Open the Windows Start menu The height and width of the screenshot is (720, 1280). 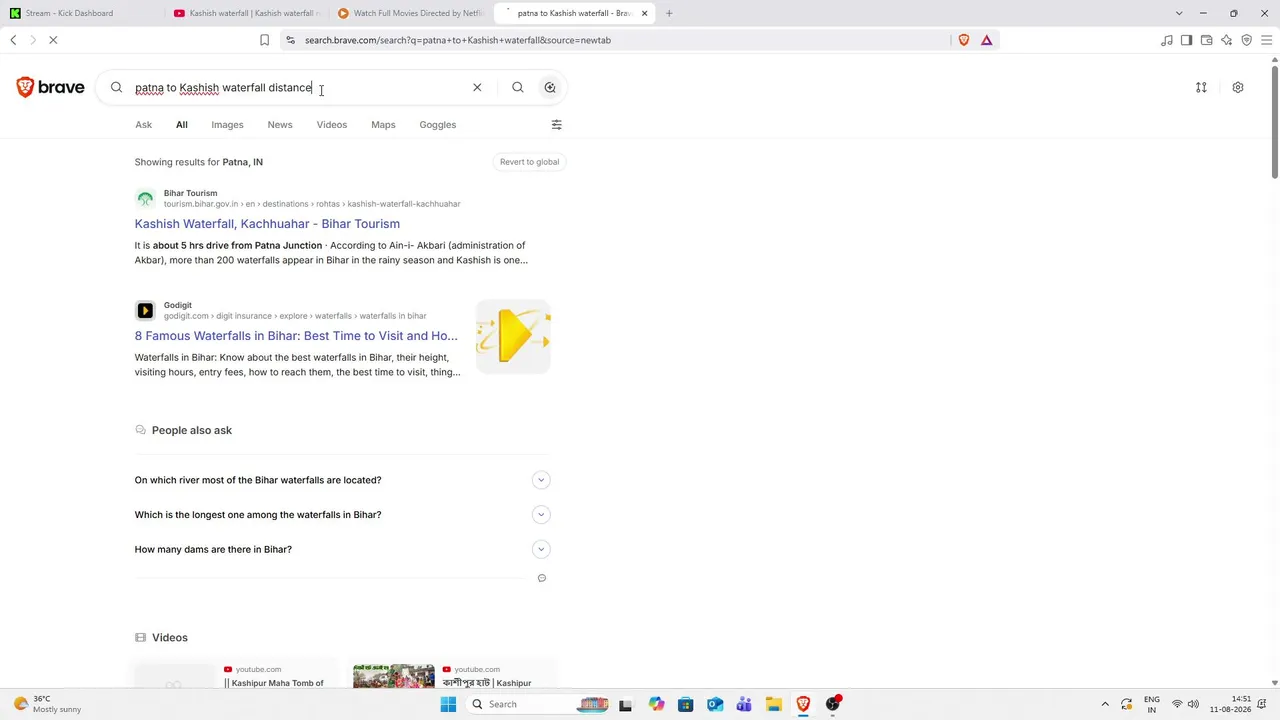[448, 704]
